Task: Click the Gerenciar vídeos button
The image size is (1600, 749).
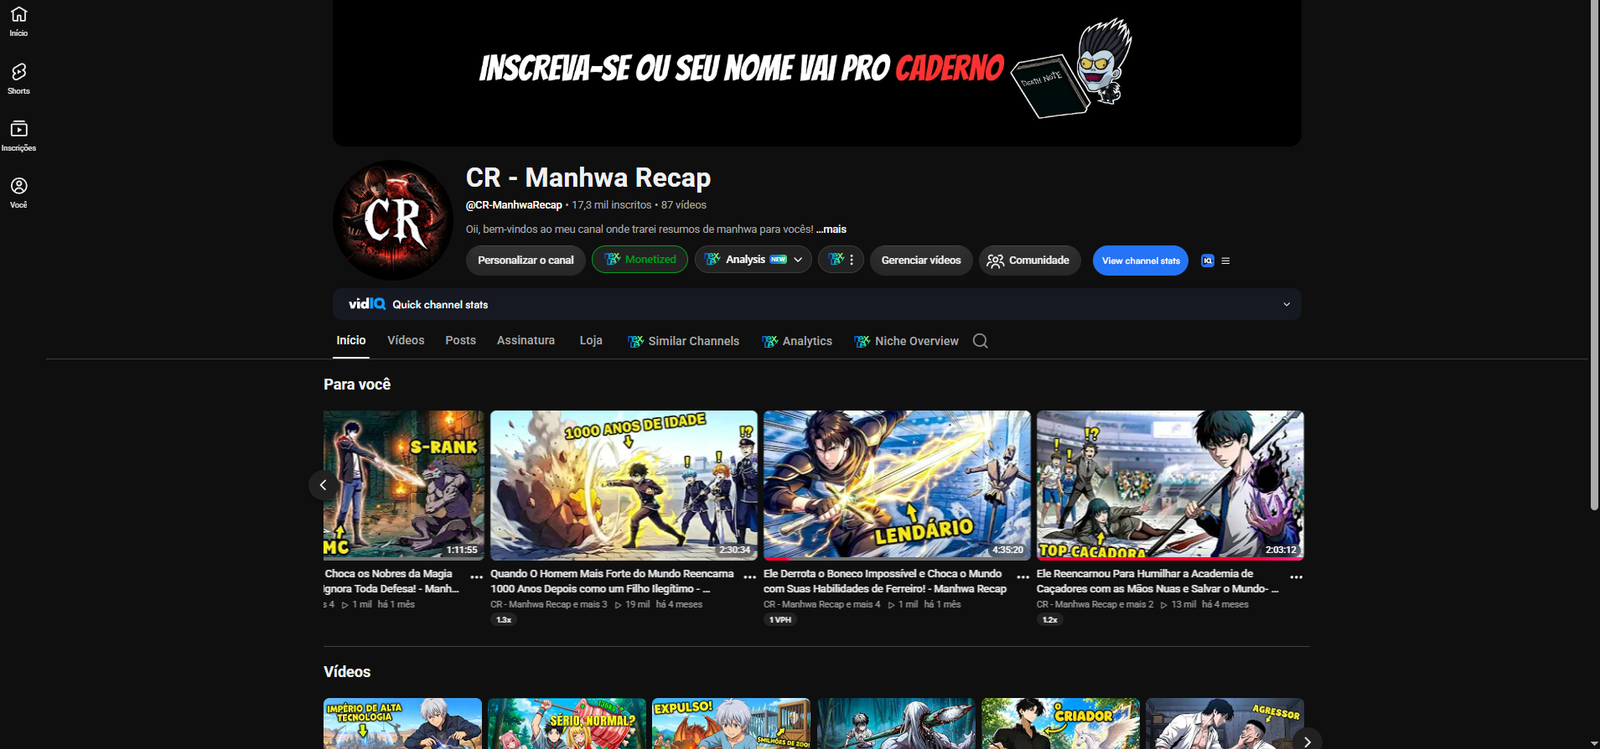Action: pos(921,260)
